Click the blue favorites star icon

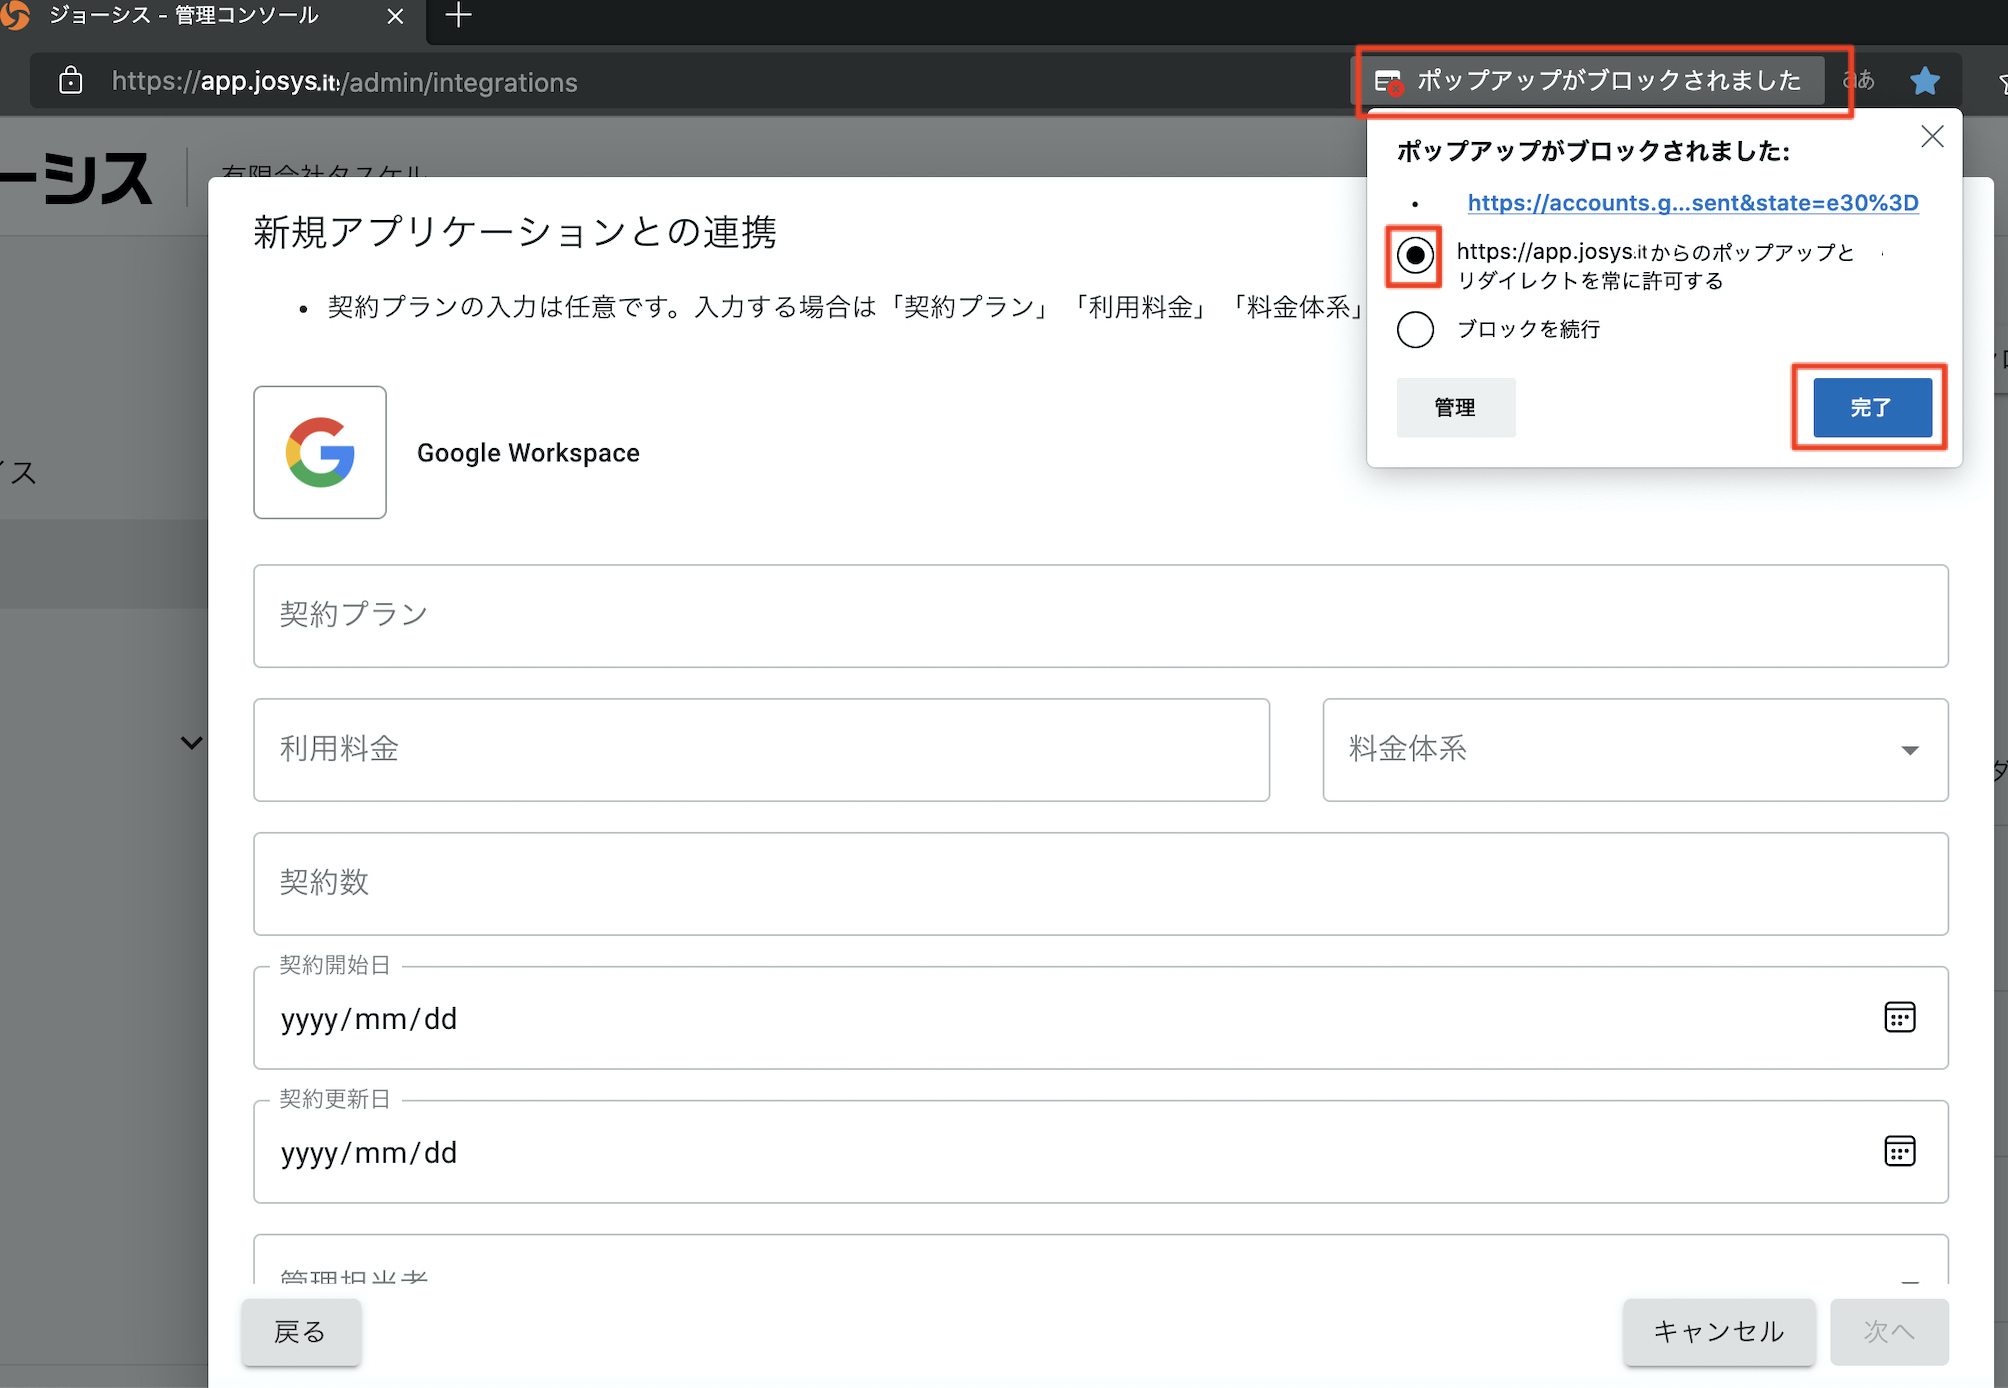pos(1924,81)
